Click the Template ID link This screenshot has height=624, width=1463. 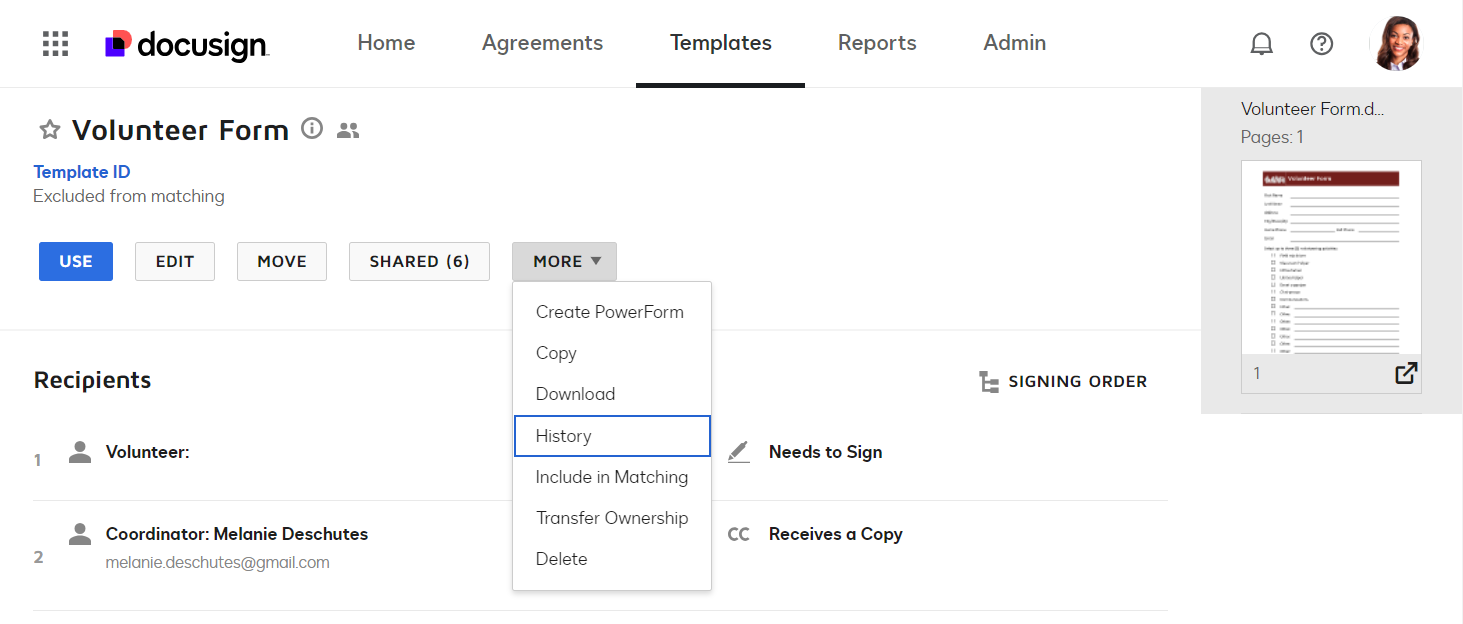(82, 172)
